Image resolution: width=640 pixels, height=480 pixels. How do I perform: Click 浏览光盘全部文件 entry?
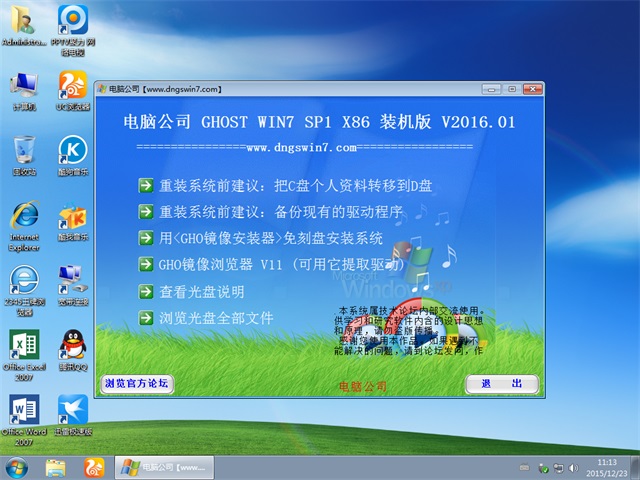pos(215,319)
